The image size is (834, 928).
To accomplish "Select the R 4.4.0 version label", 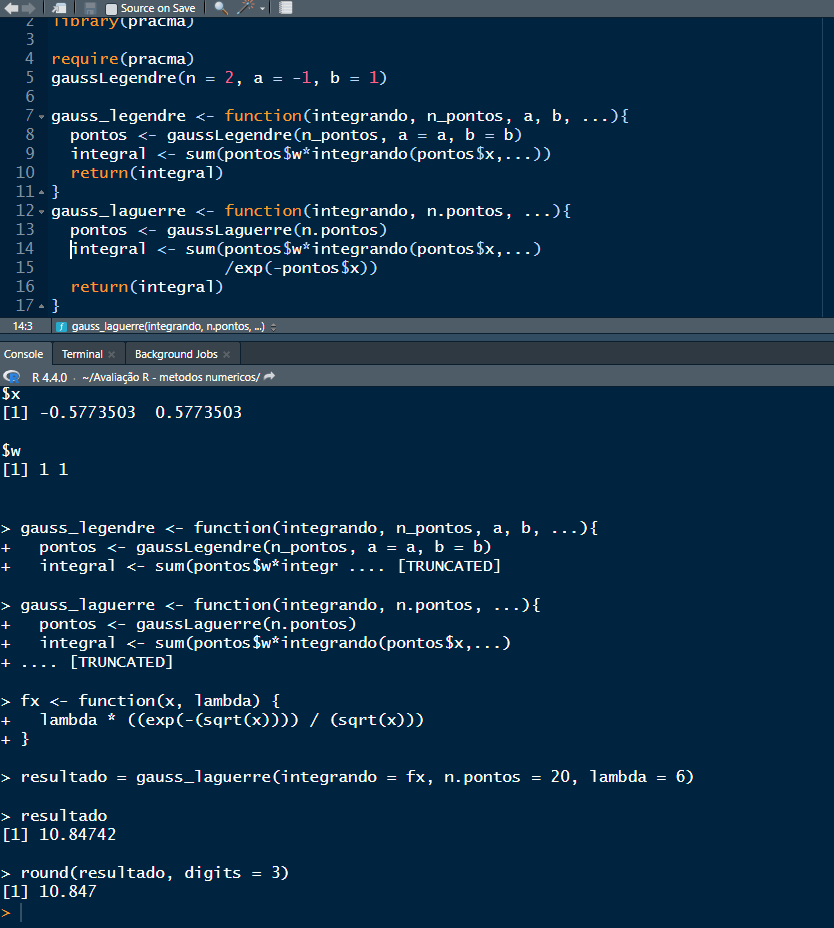I will point(50,377).
